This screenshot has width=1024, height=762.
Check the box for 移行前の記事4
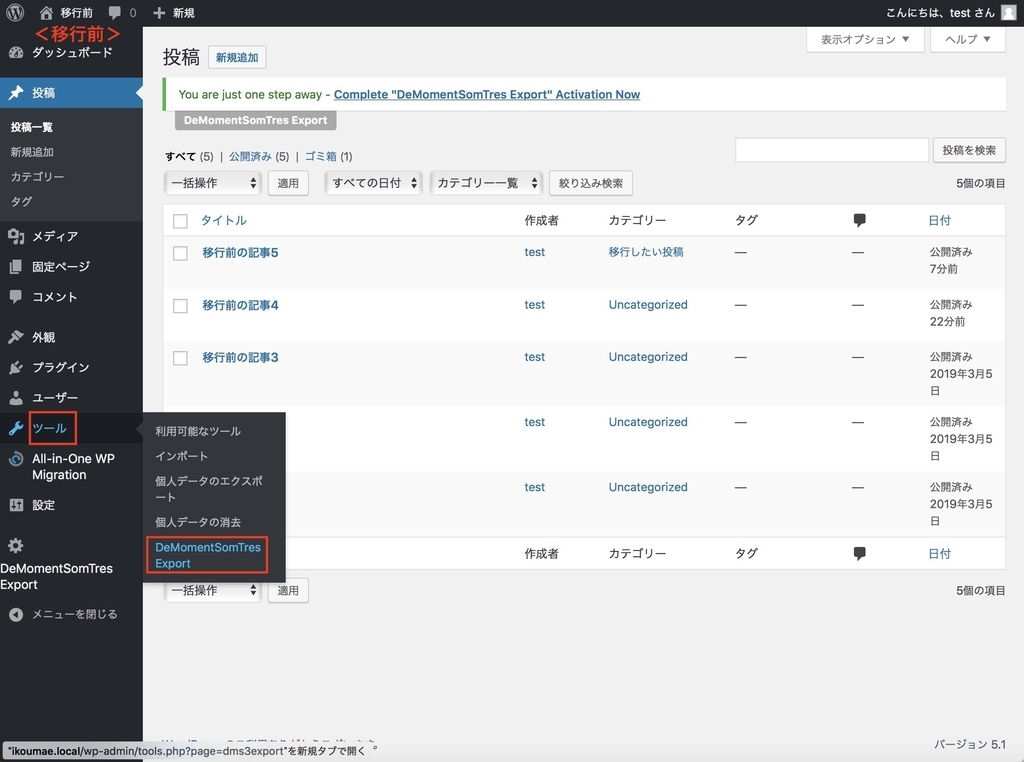pyautogui.click(x=180, y=306)
